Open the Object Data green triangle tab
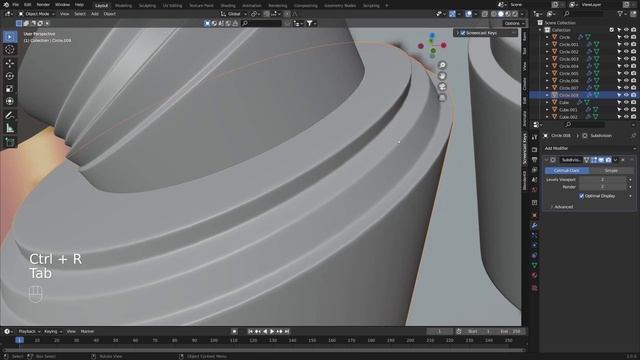This screenshot has width=640, height=360. click(535, 265)
